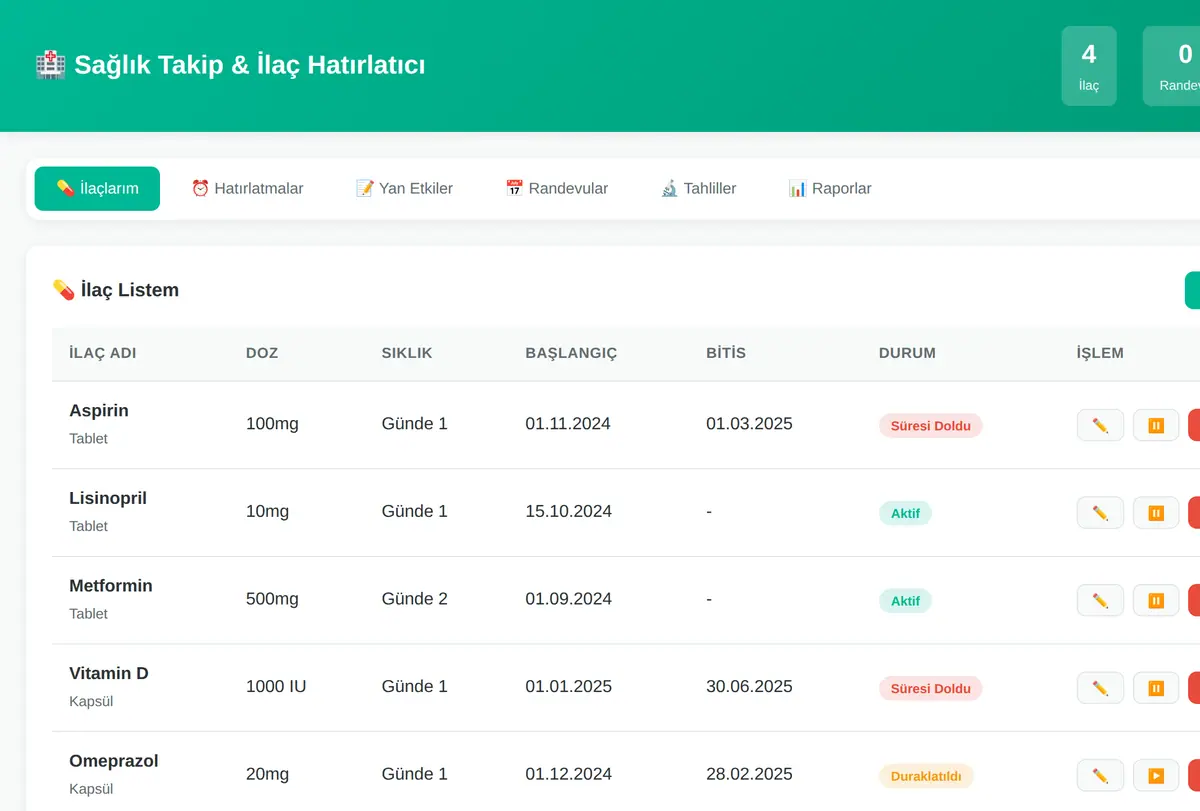Click the Aktif status badge for Metformin
The image size is (1200, 811).
click(905, 600)
